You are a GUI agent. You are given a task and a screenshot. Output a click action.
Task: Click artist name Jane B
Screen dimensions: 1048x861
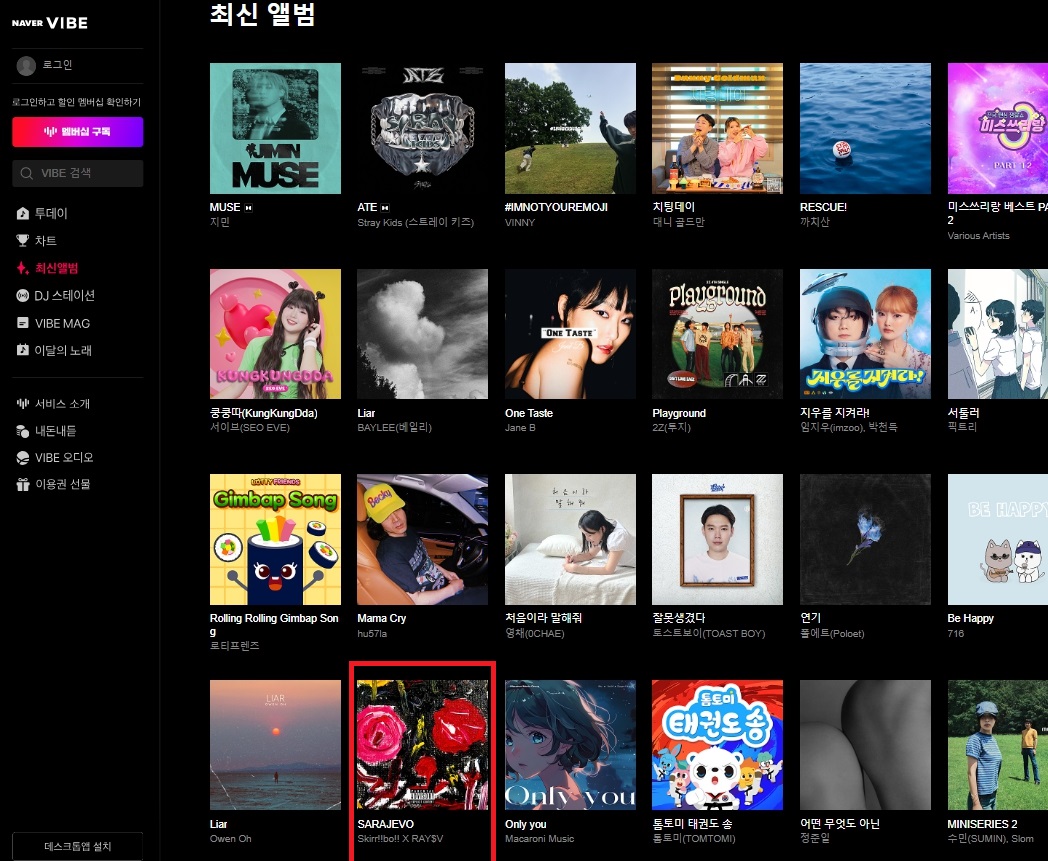coord(520,428)
